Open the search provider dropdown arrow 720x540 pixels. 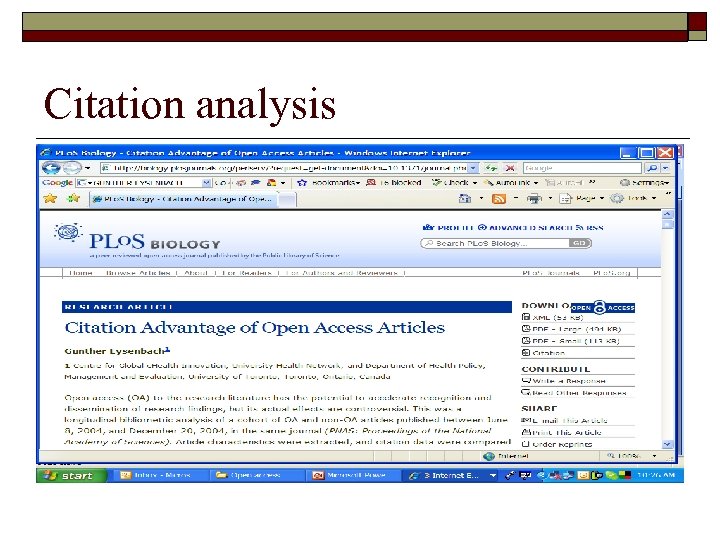coord(665,168)
